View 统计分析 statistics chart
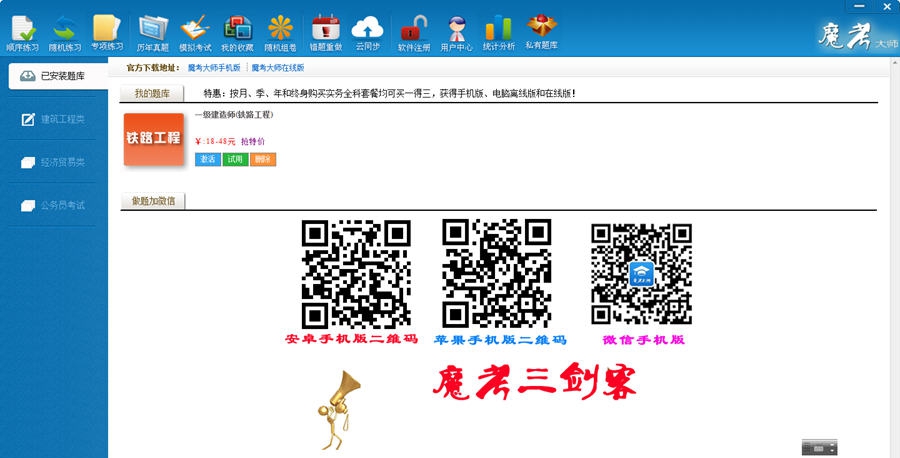The height and width of the screenshot is (458, 900). (498, 33)
